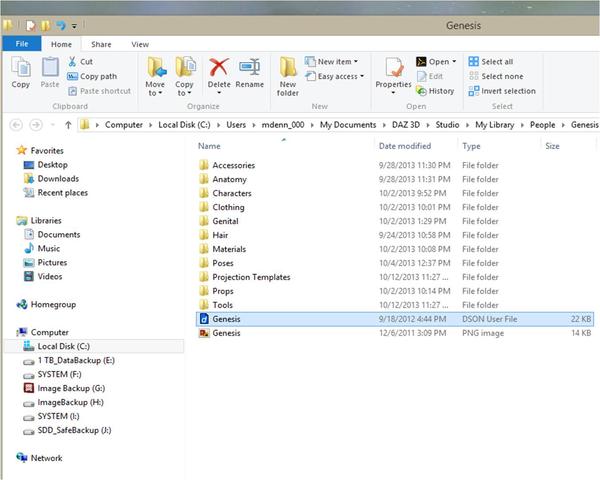
Task: Click the Cut scissors icon
Action: (x=72, y=61)
